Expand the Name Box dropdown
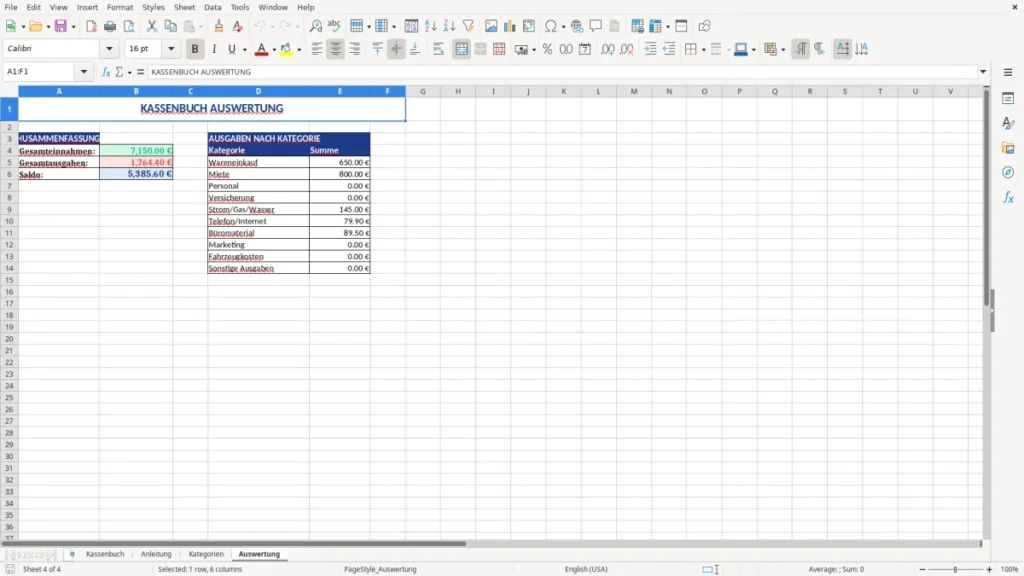The width and height of the screenshot is (1024, 576). [x=84, y=71]
